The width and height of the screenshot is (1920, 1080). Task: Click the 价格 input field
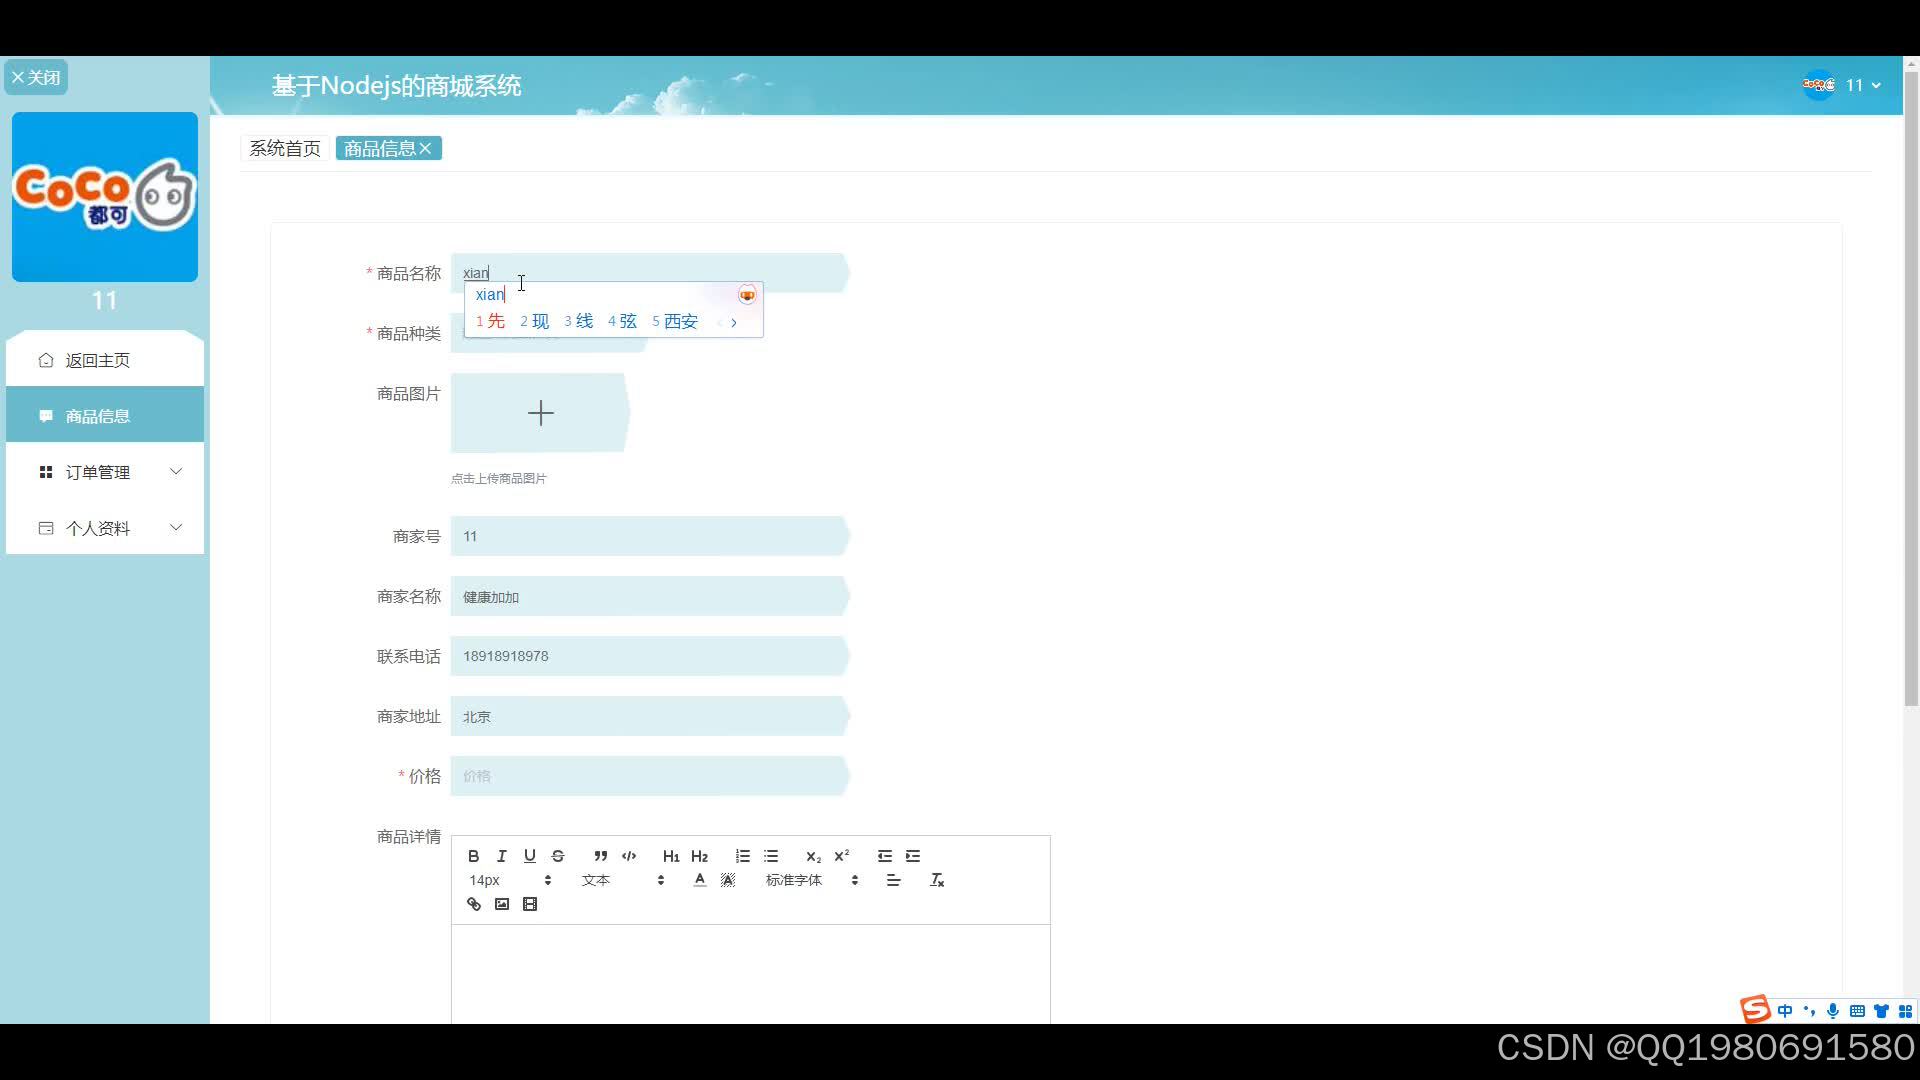648,776
